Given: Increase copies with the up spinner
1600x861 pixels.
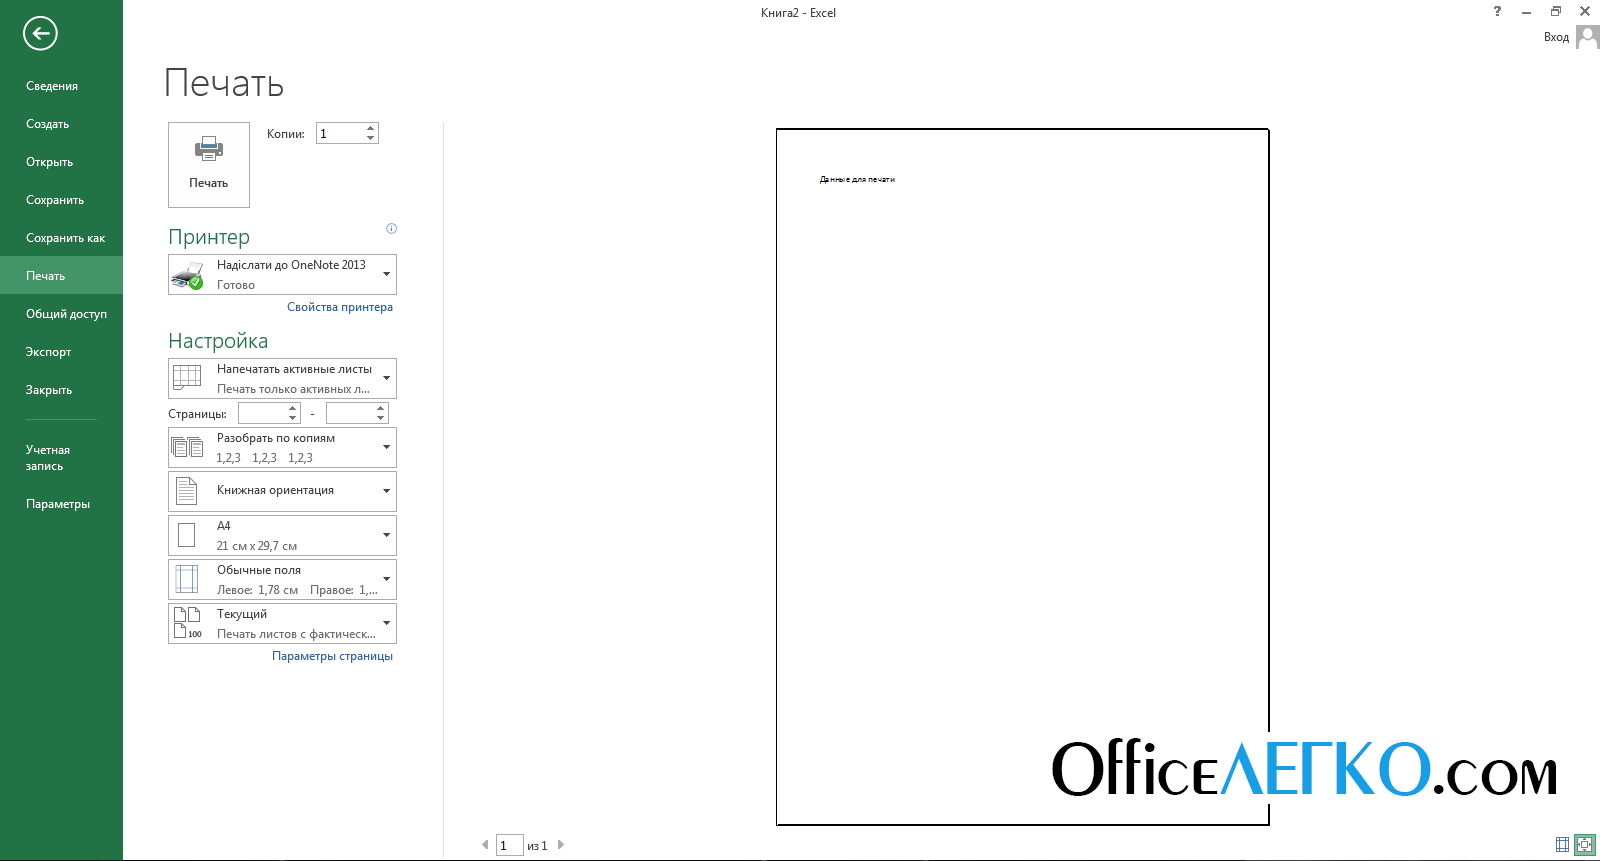Looking at the screenshot, I should tap(371, 128).
